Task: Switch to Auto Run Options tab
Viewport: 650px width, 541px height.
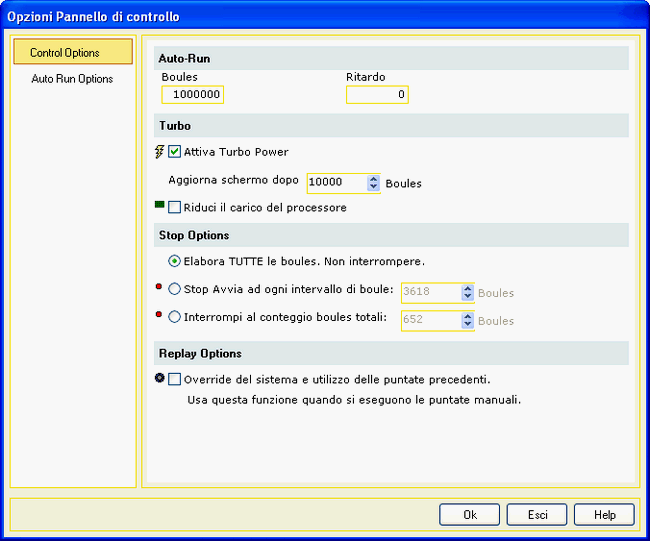Action: [72, 79]
